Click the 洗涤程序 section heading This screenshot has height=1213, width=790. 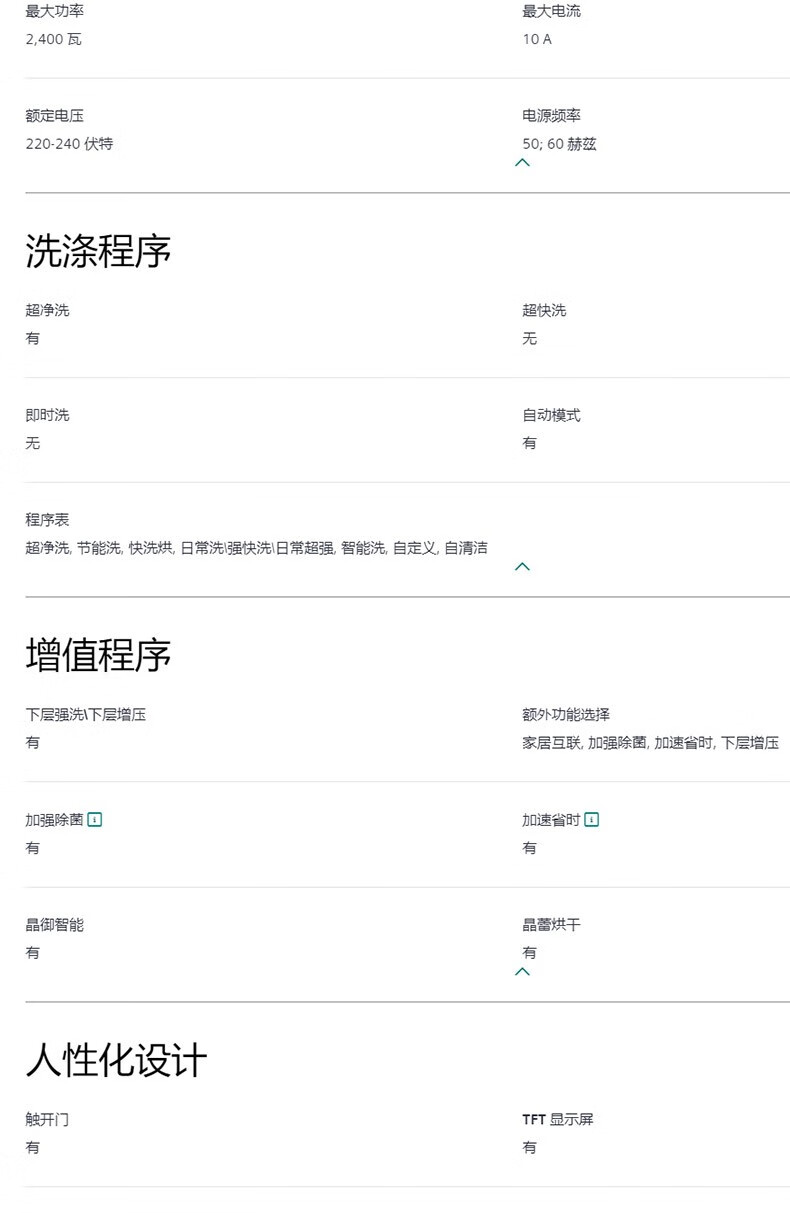[98, 251]
